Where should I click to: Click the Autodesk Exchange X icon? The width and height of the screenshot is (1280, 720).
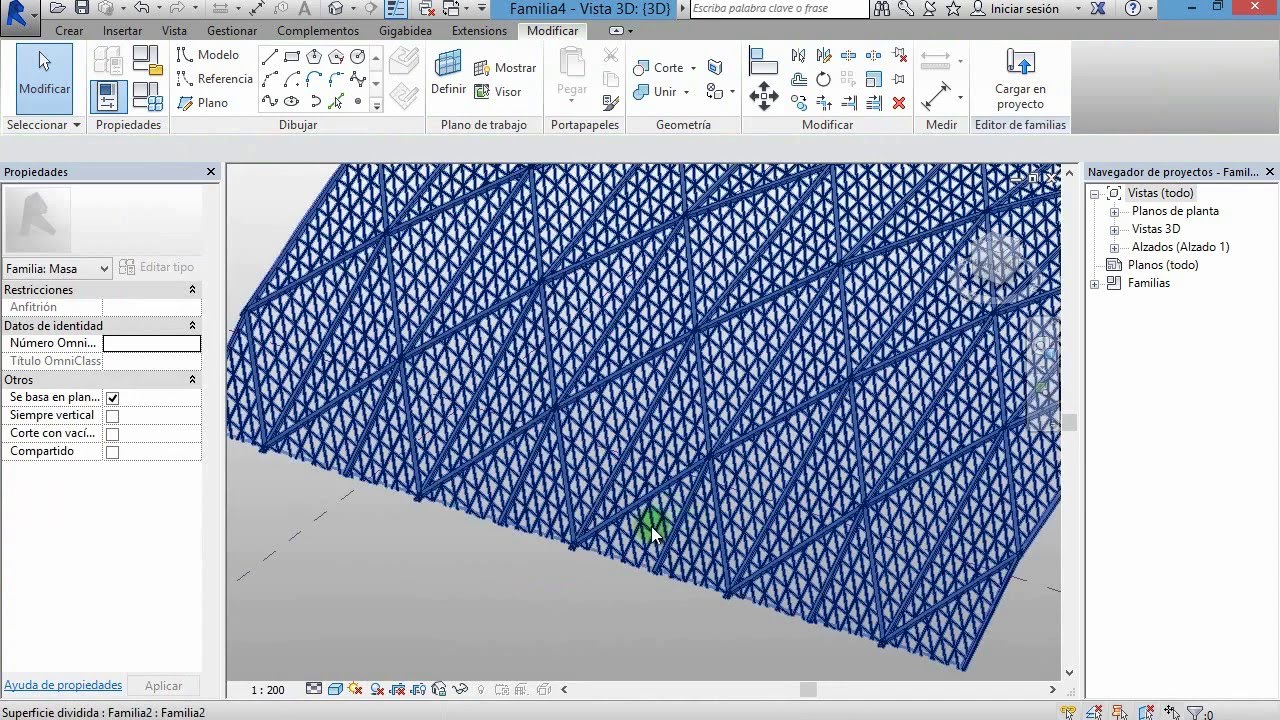pos(1099,9)
